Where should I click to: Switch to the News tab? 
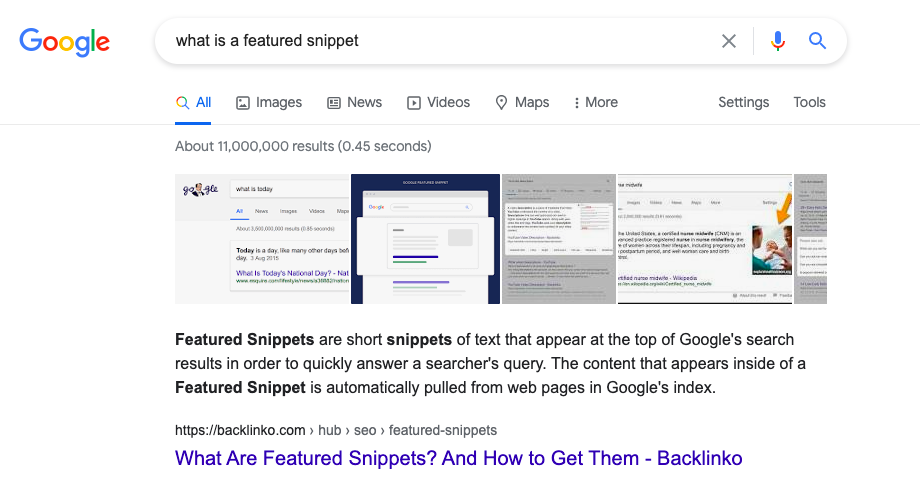[x=354, y=103]
